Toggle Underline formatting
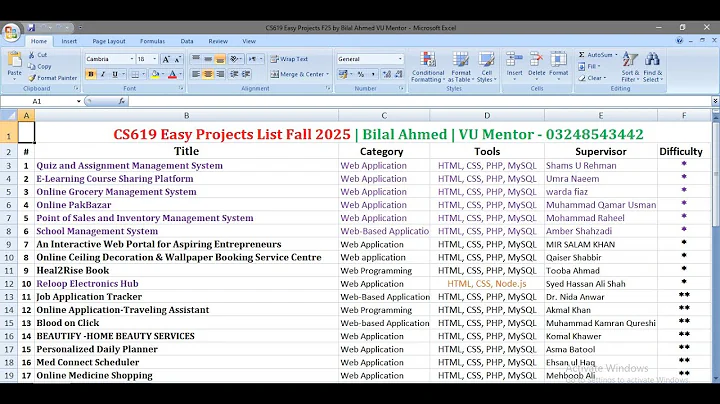This screenshot has width=720, height=404. (x=115, y=74)
